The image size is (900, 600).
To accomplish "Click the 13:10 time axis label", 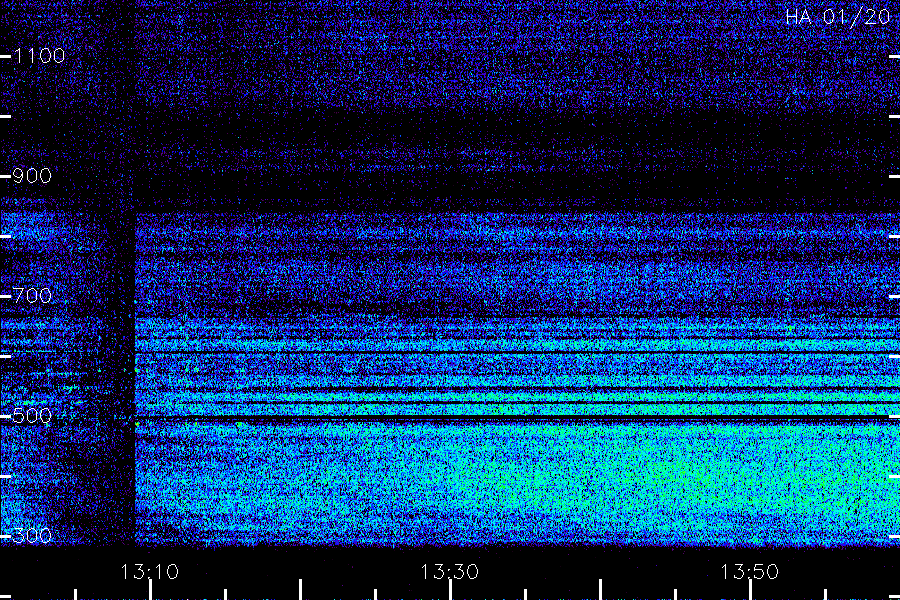I will [x=150, y=572].
